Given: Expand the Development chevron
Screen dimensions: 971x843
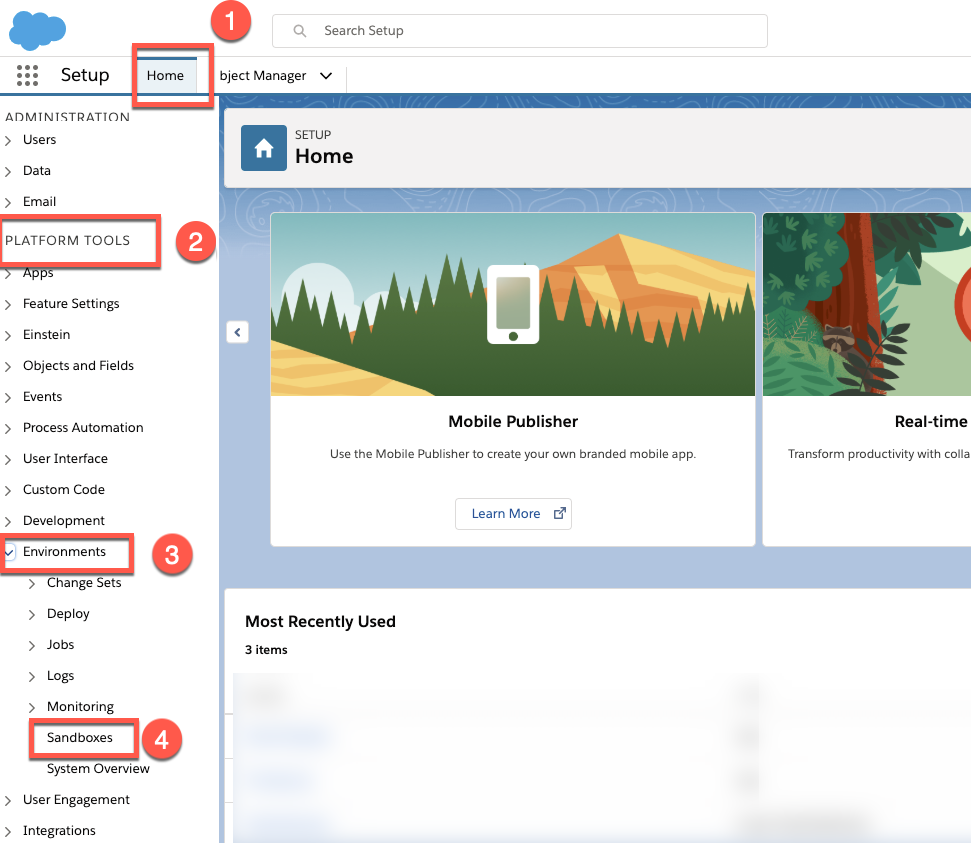Looking at the screenshot, I should click(x=8, y=522).
